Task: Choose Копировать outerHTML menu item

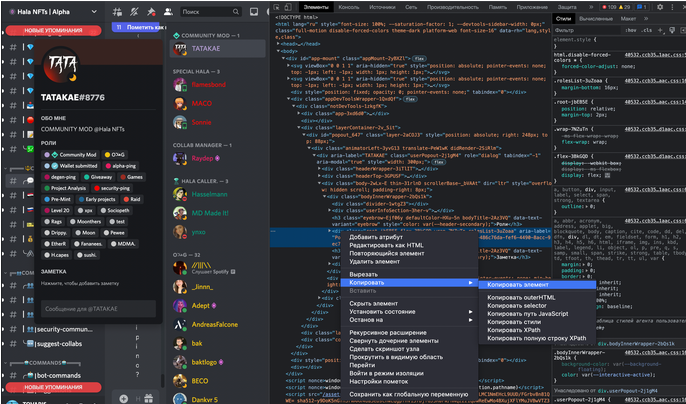Action: (521, 298)
